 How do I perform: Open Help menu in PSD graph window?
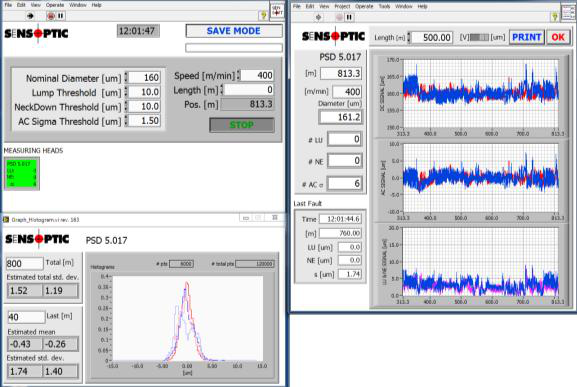(422, 6)
